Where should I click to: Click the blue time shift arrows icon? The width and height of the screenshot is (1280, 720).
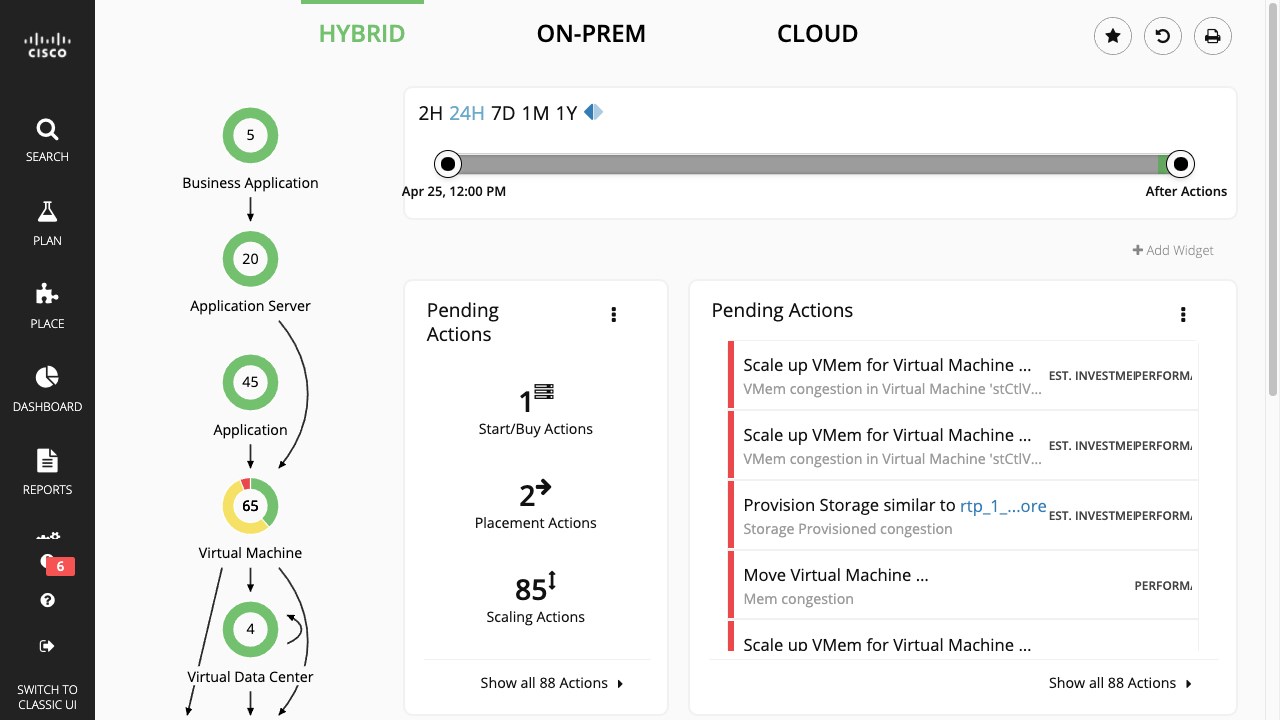(594, 112)
